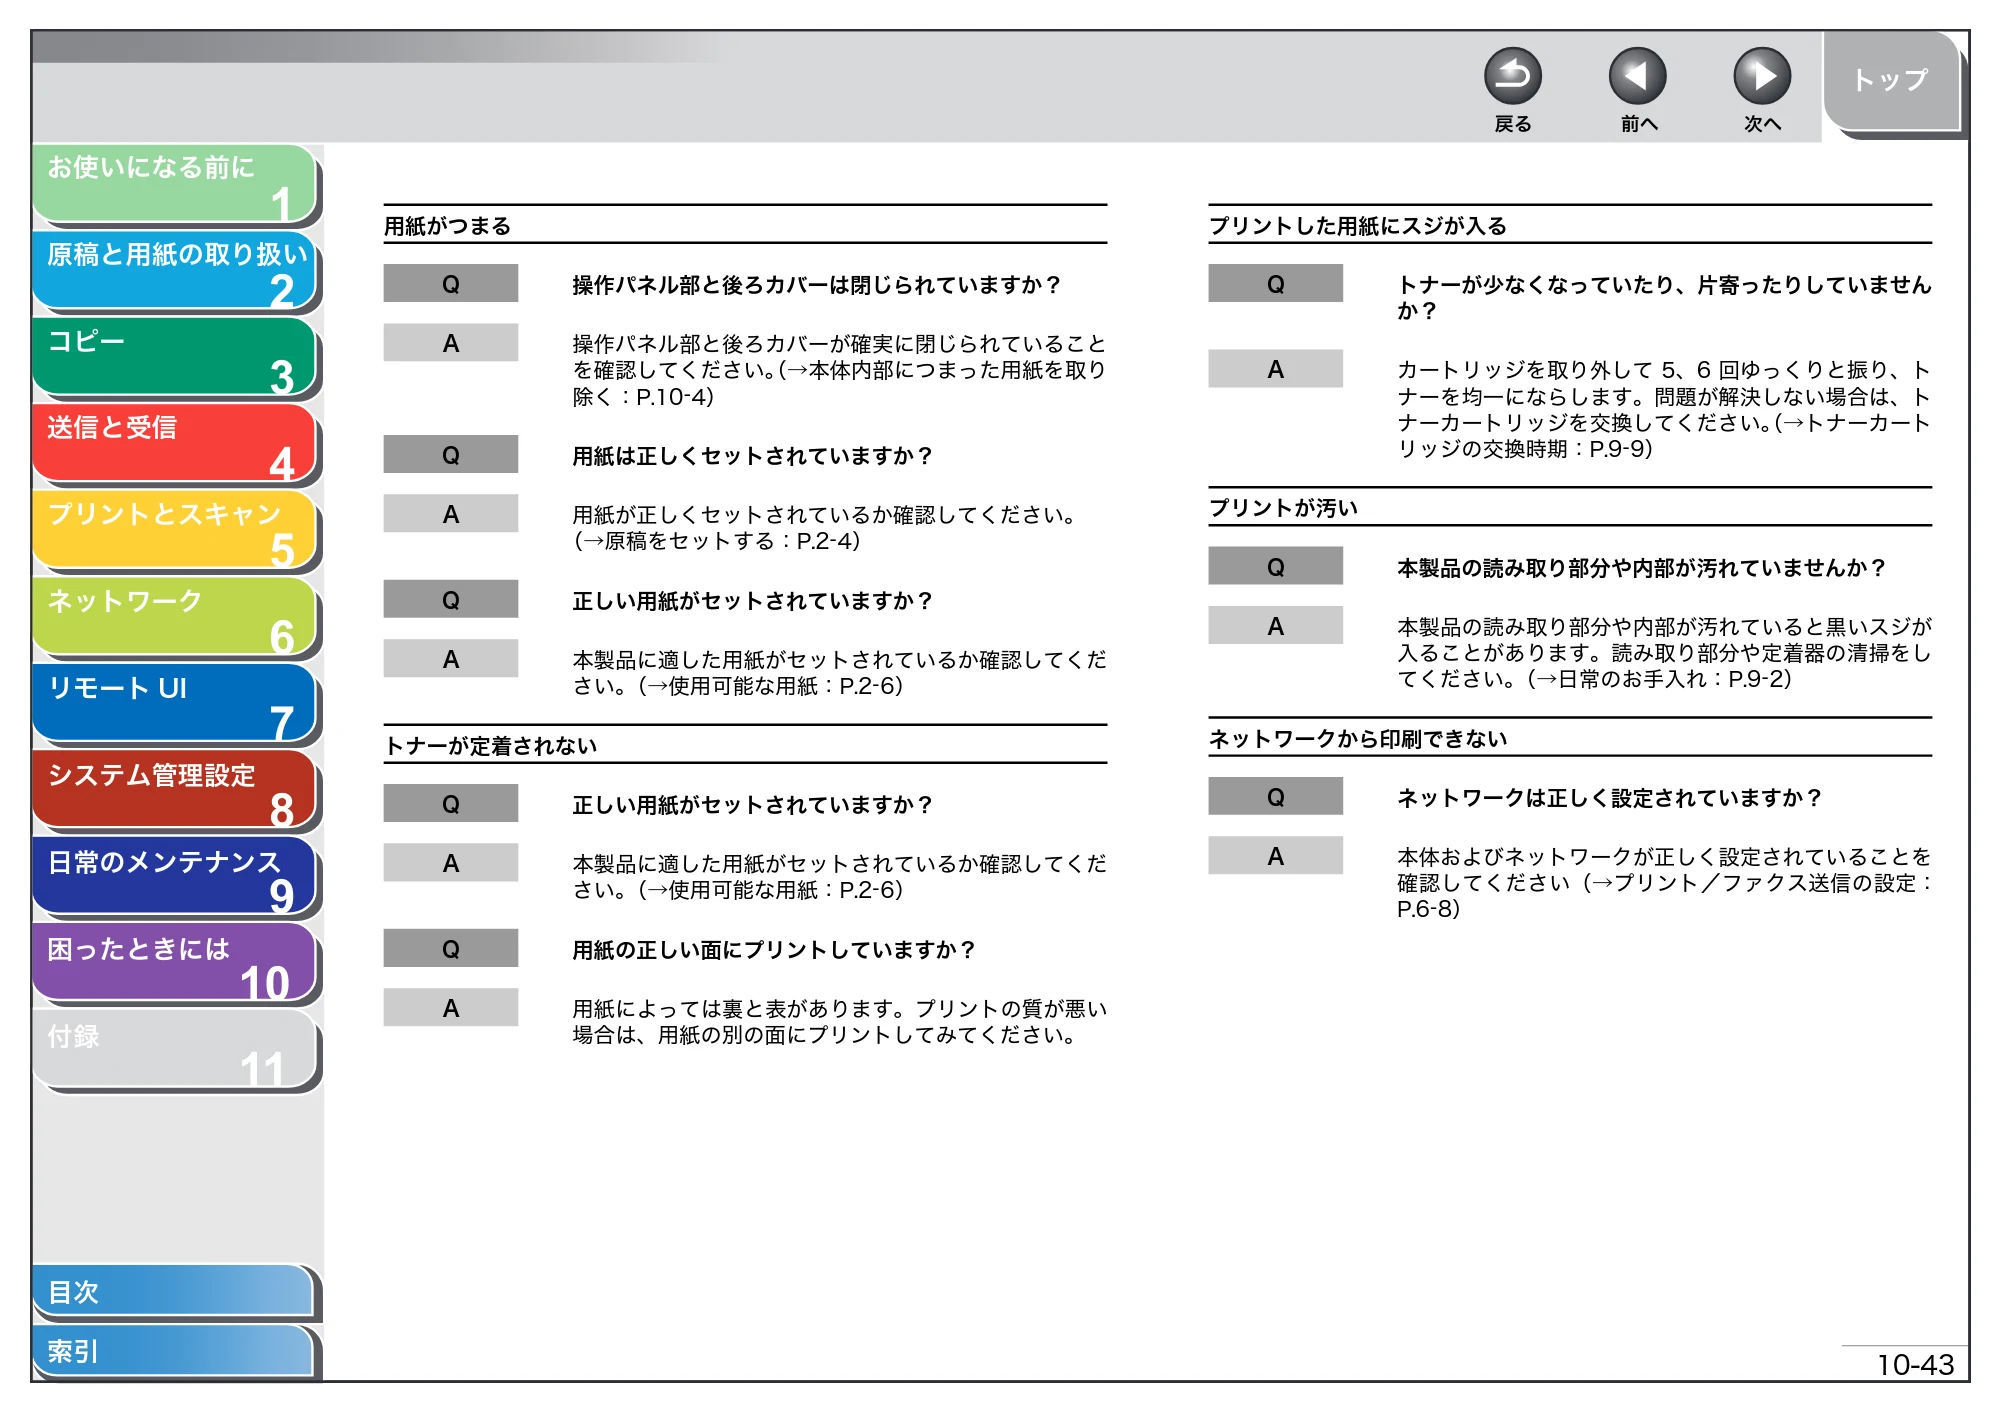
Task: Go to chapter 7 リモート UI
Action: coord(175,704)
